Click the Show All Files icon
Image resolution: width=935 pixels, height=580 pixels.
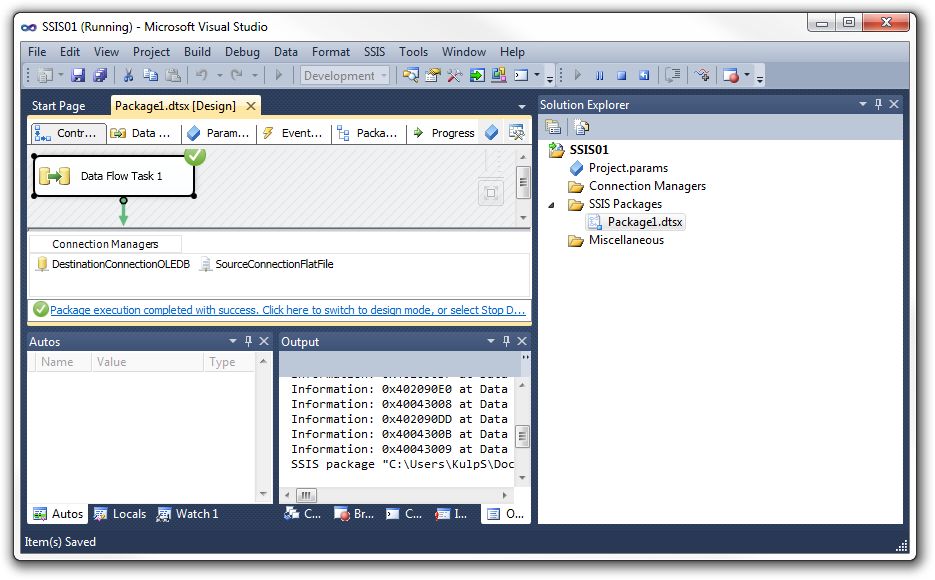tap(581, 127)
